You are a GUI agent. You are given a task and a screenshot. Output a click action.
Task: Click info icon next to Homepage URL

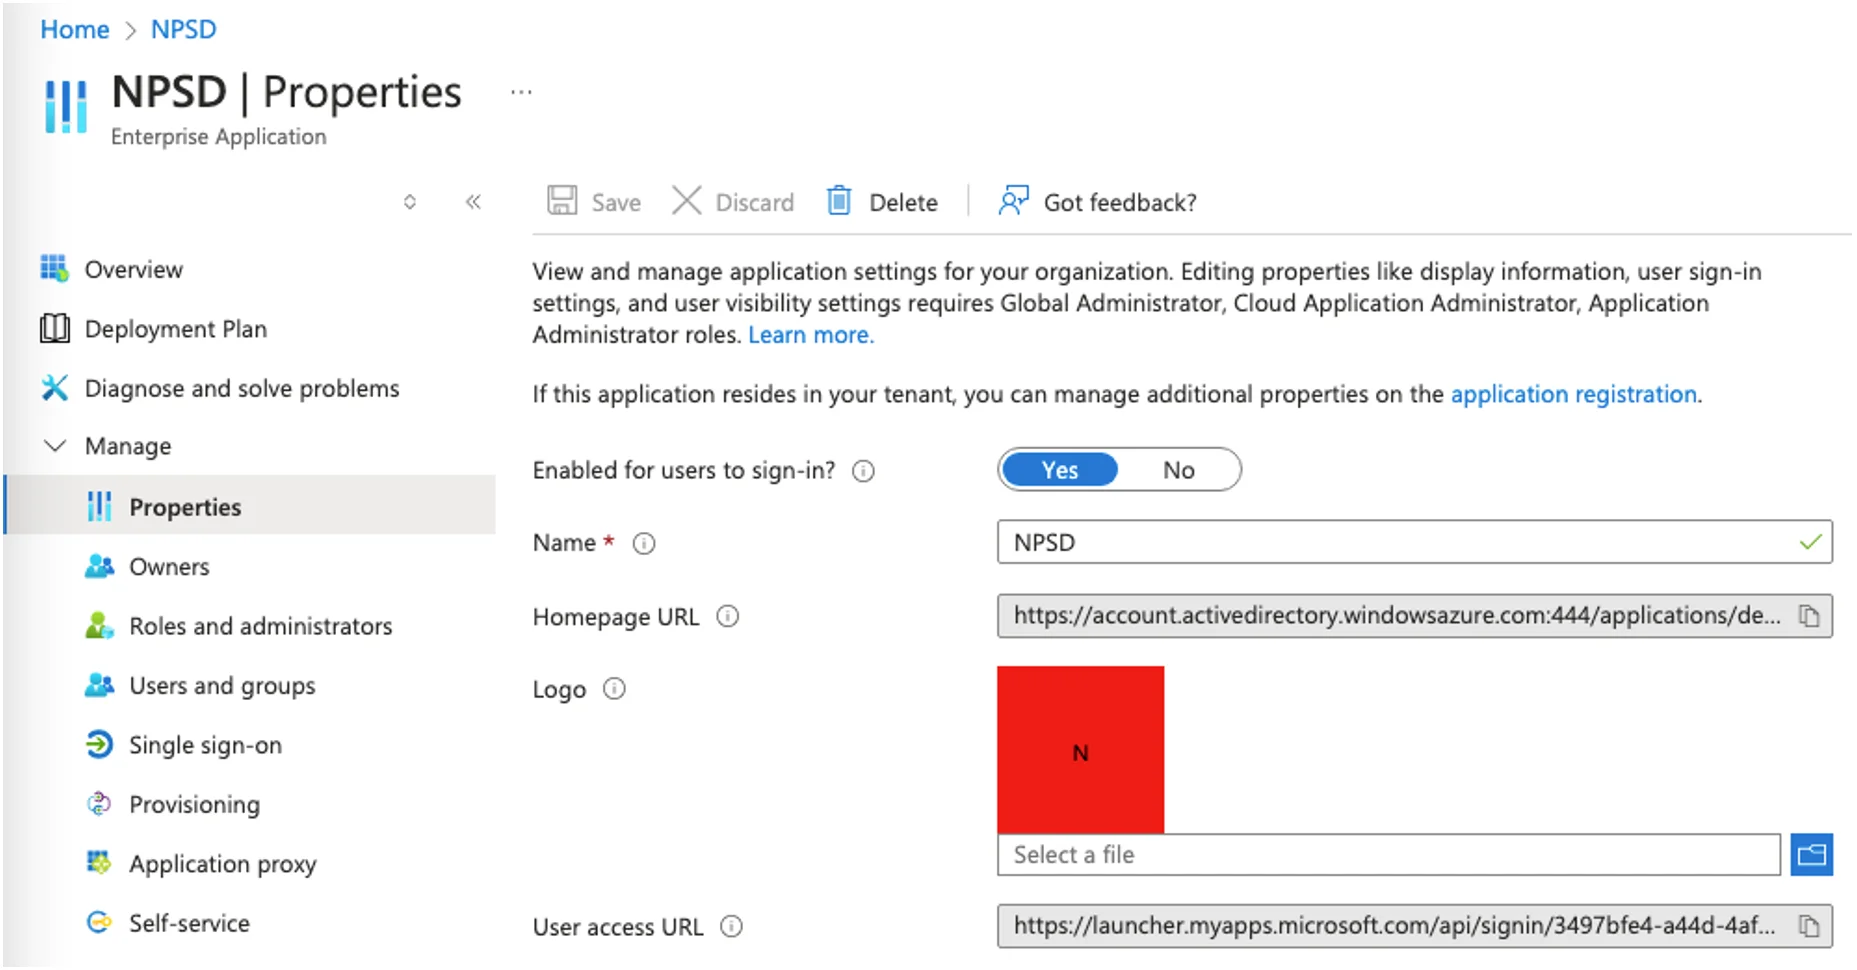coord(728,617)
